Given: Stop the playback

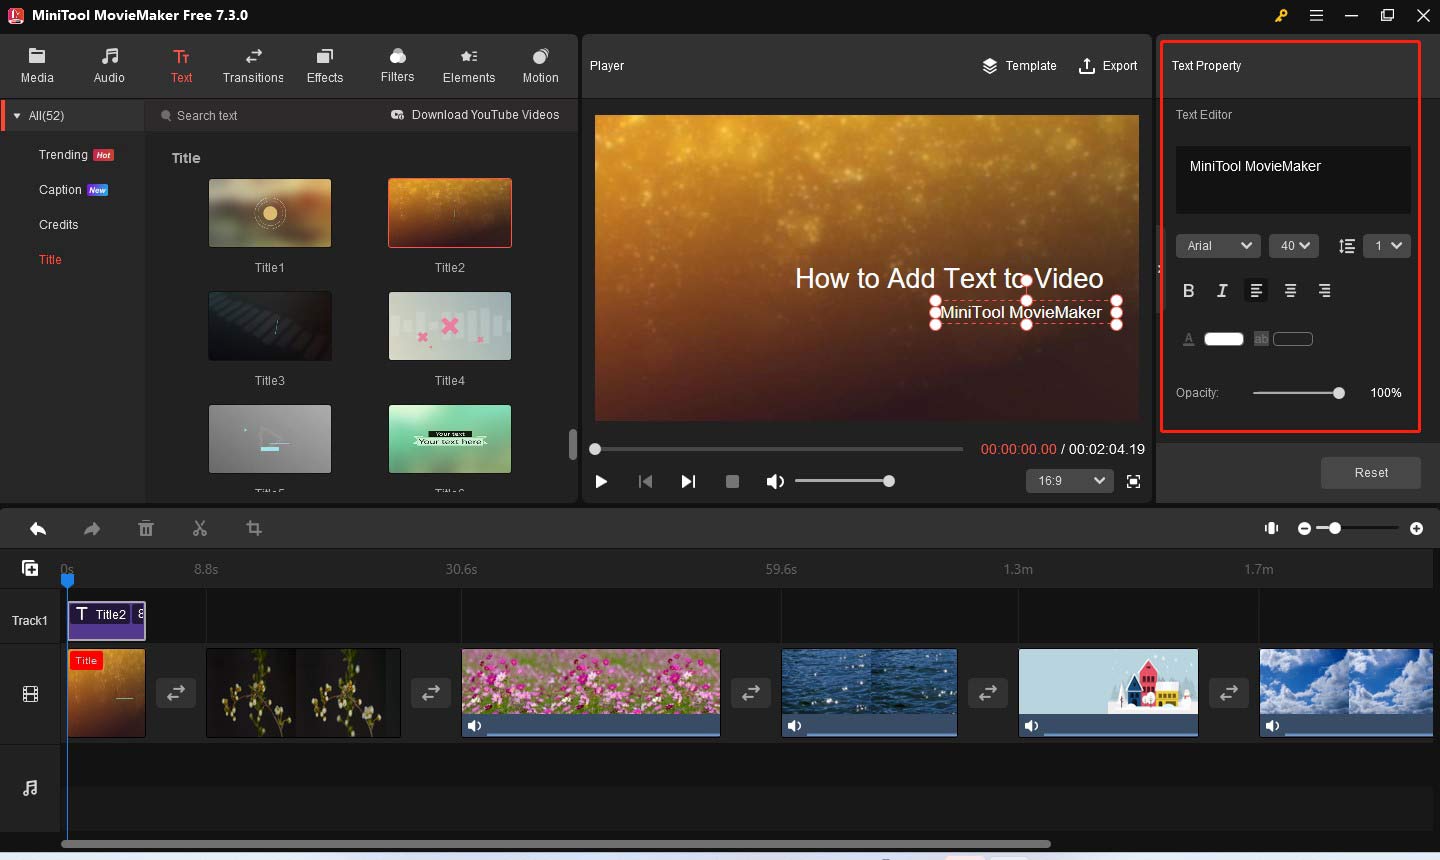Looking at the screenshot, I should click(x=732, y=481).
